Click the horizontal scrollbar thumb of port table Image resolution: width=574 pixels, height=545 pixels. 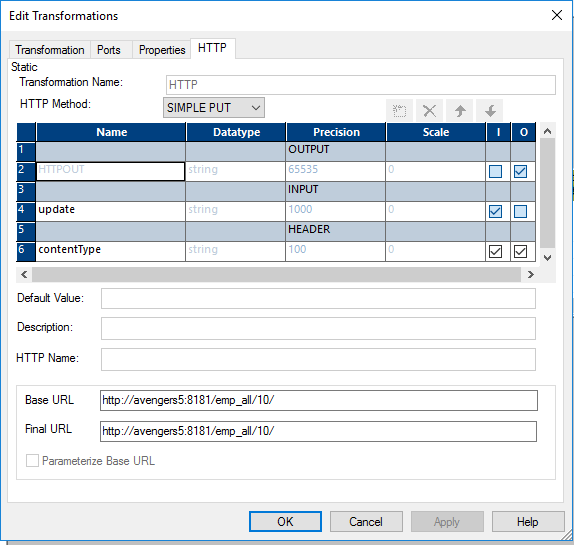click(276, 275)
